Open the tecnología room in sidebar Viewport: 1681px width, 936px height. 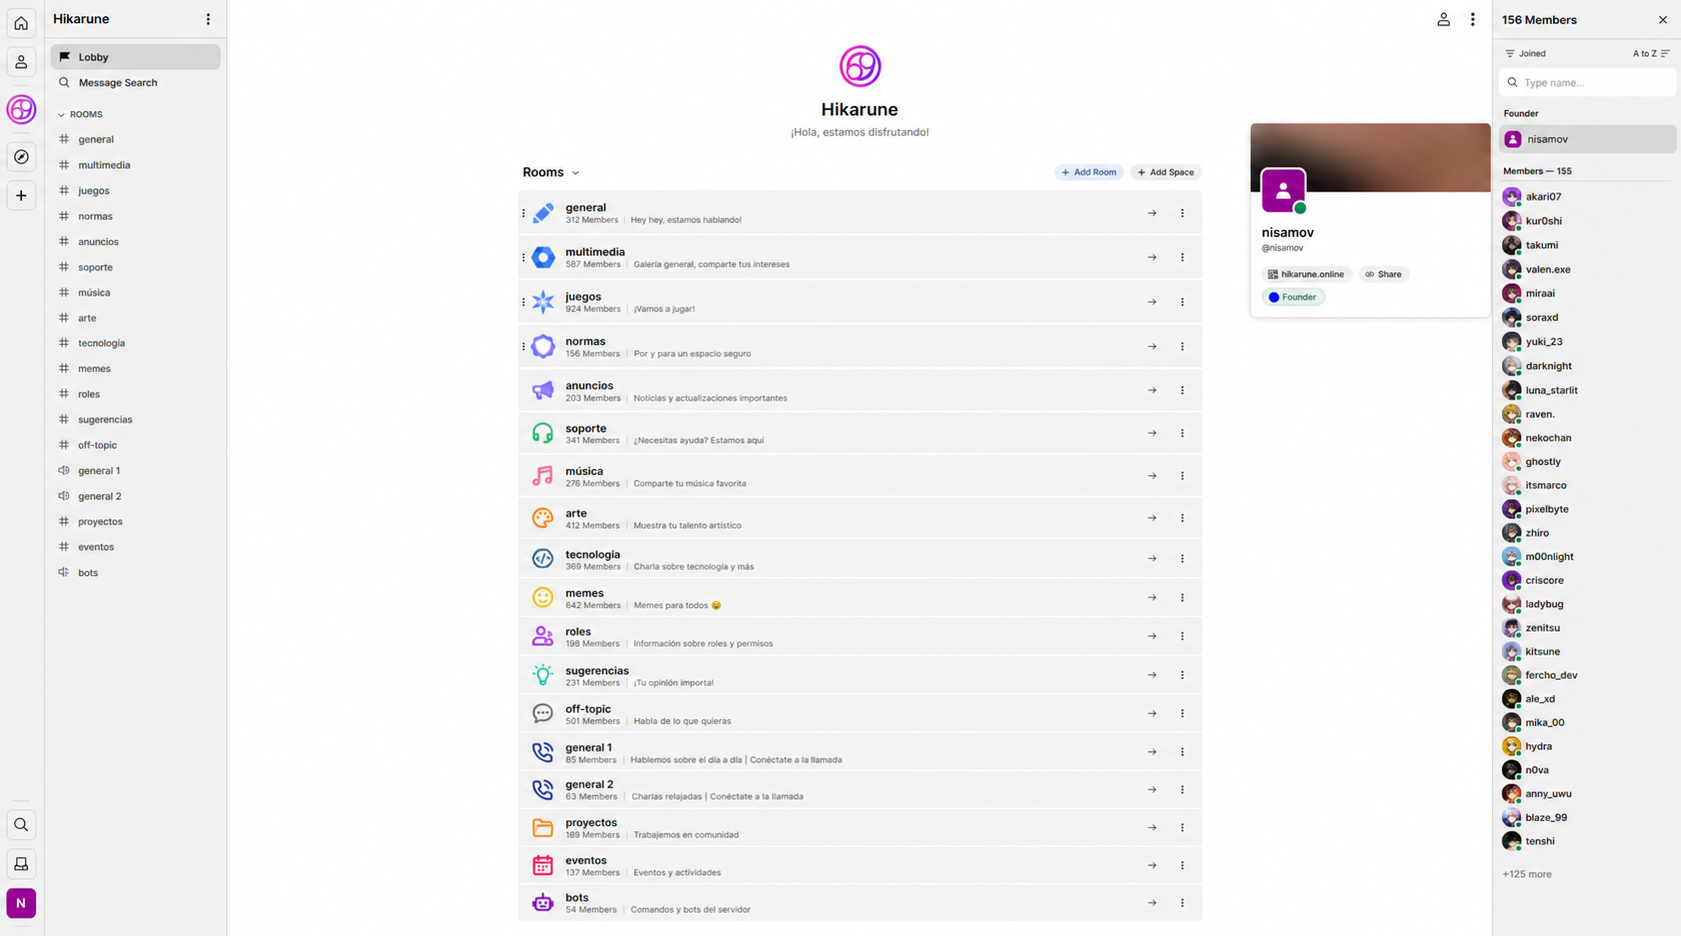[x=136, y=343]
